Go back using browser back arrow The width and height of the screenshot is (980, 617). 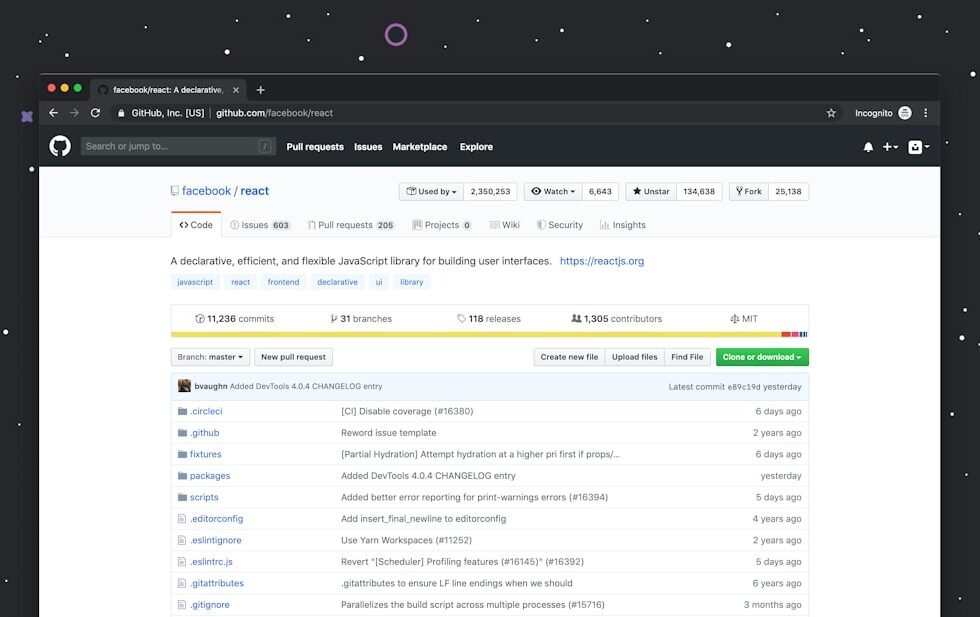coord(53,113)
